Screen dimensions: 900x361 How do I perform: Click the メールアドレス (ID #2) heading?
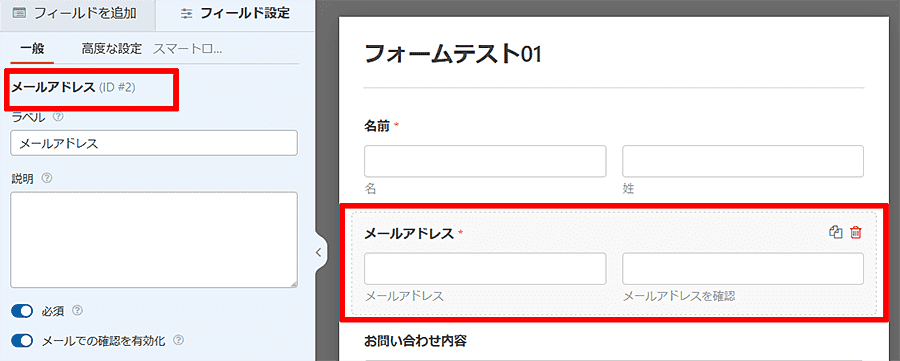74,88
